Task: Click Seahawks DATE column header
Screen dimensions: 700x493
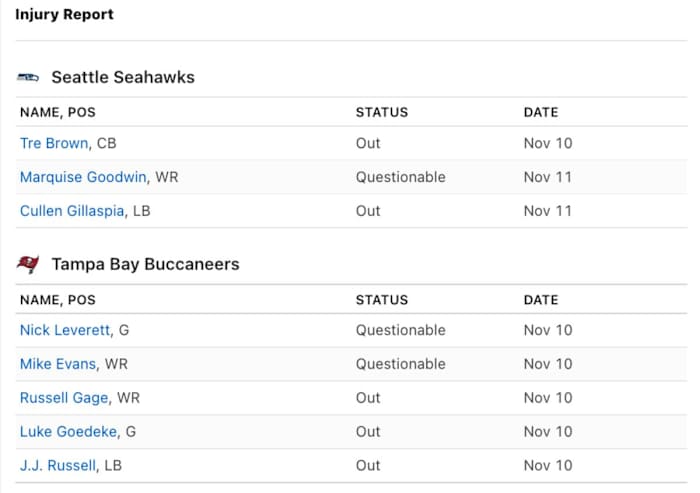Action: tap(541, 113)
